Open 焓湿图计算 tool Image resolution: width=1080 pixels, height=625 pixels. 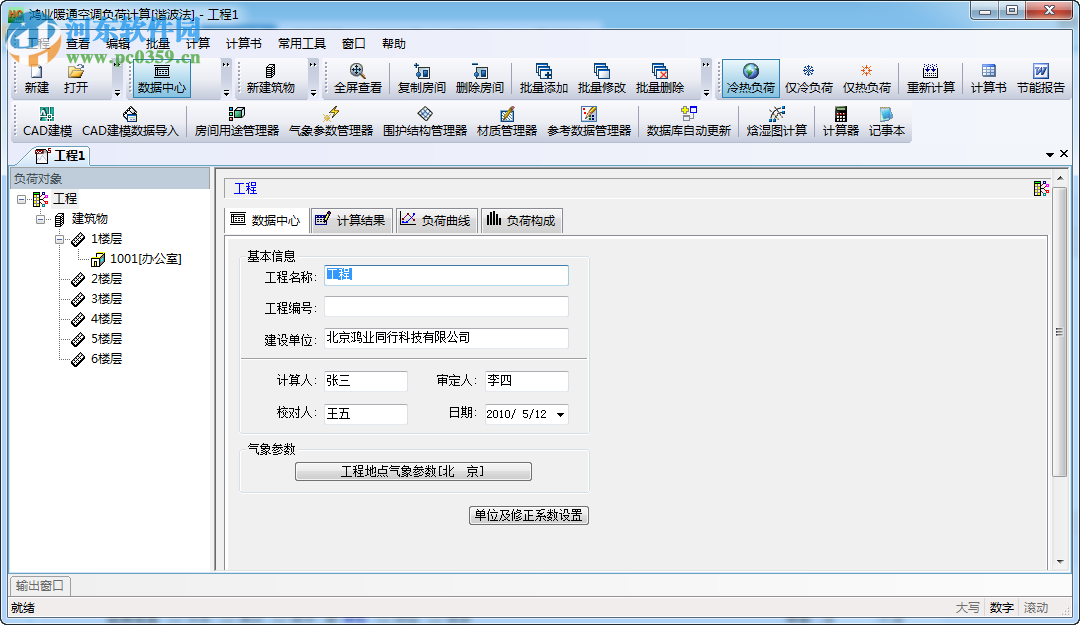click(776, 122)
